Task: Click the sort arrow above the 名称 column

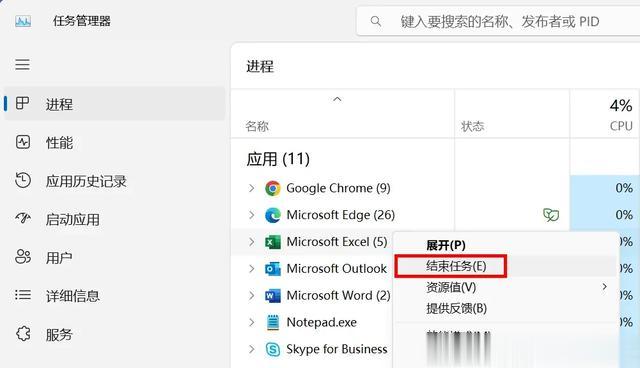Action: pyautogui.click(x=337, y=99)
